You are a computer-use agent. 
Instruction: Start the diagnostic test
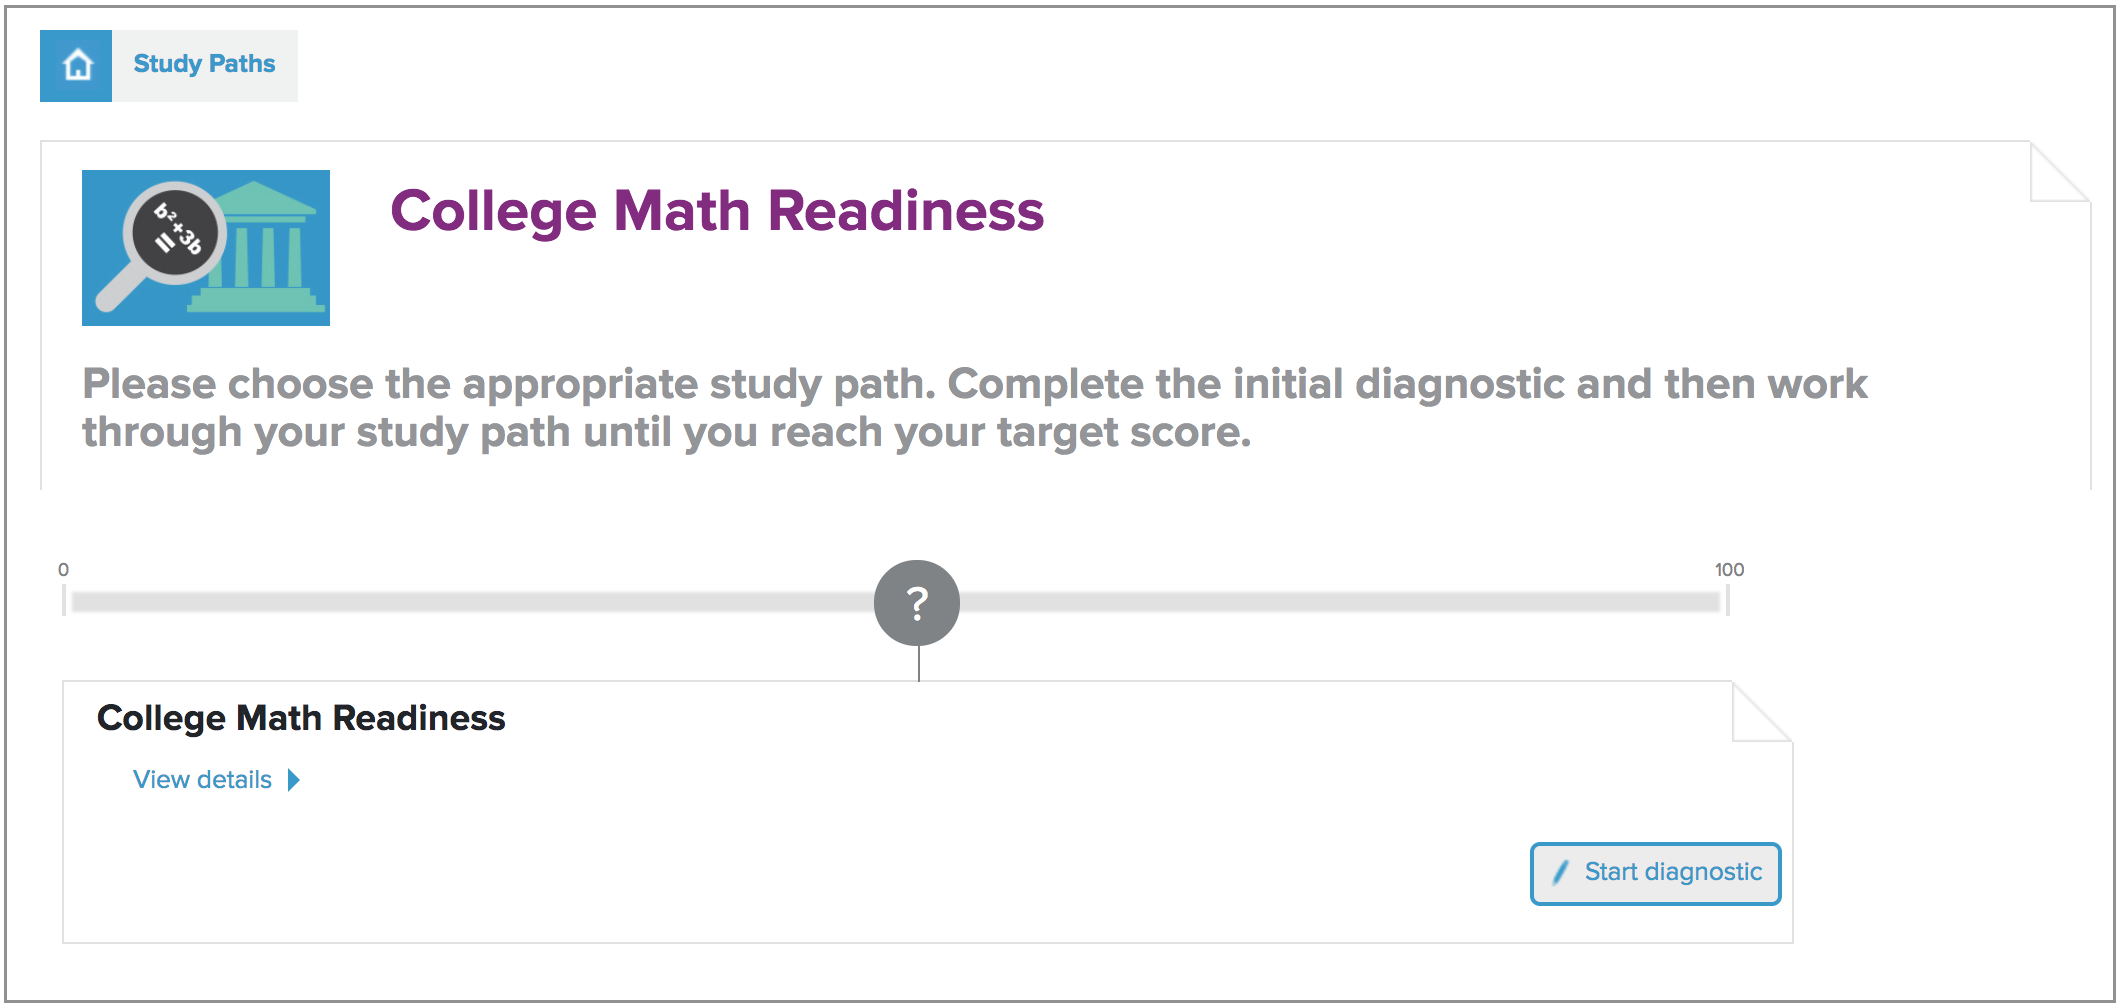[x=1656, y=874]
